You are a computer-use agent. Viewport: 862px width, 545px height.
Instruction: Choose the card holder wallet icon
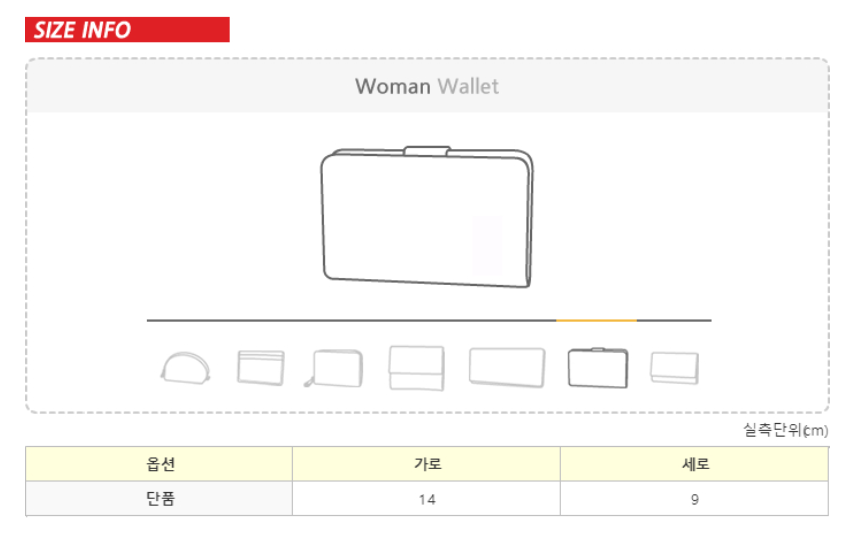coord(260,367)
